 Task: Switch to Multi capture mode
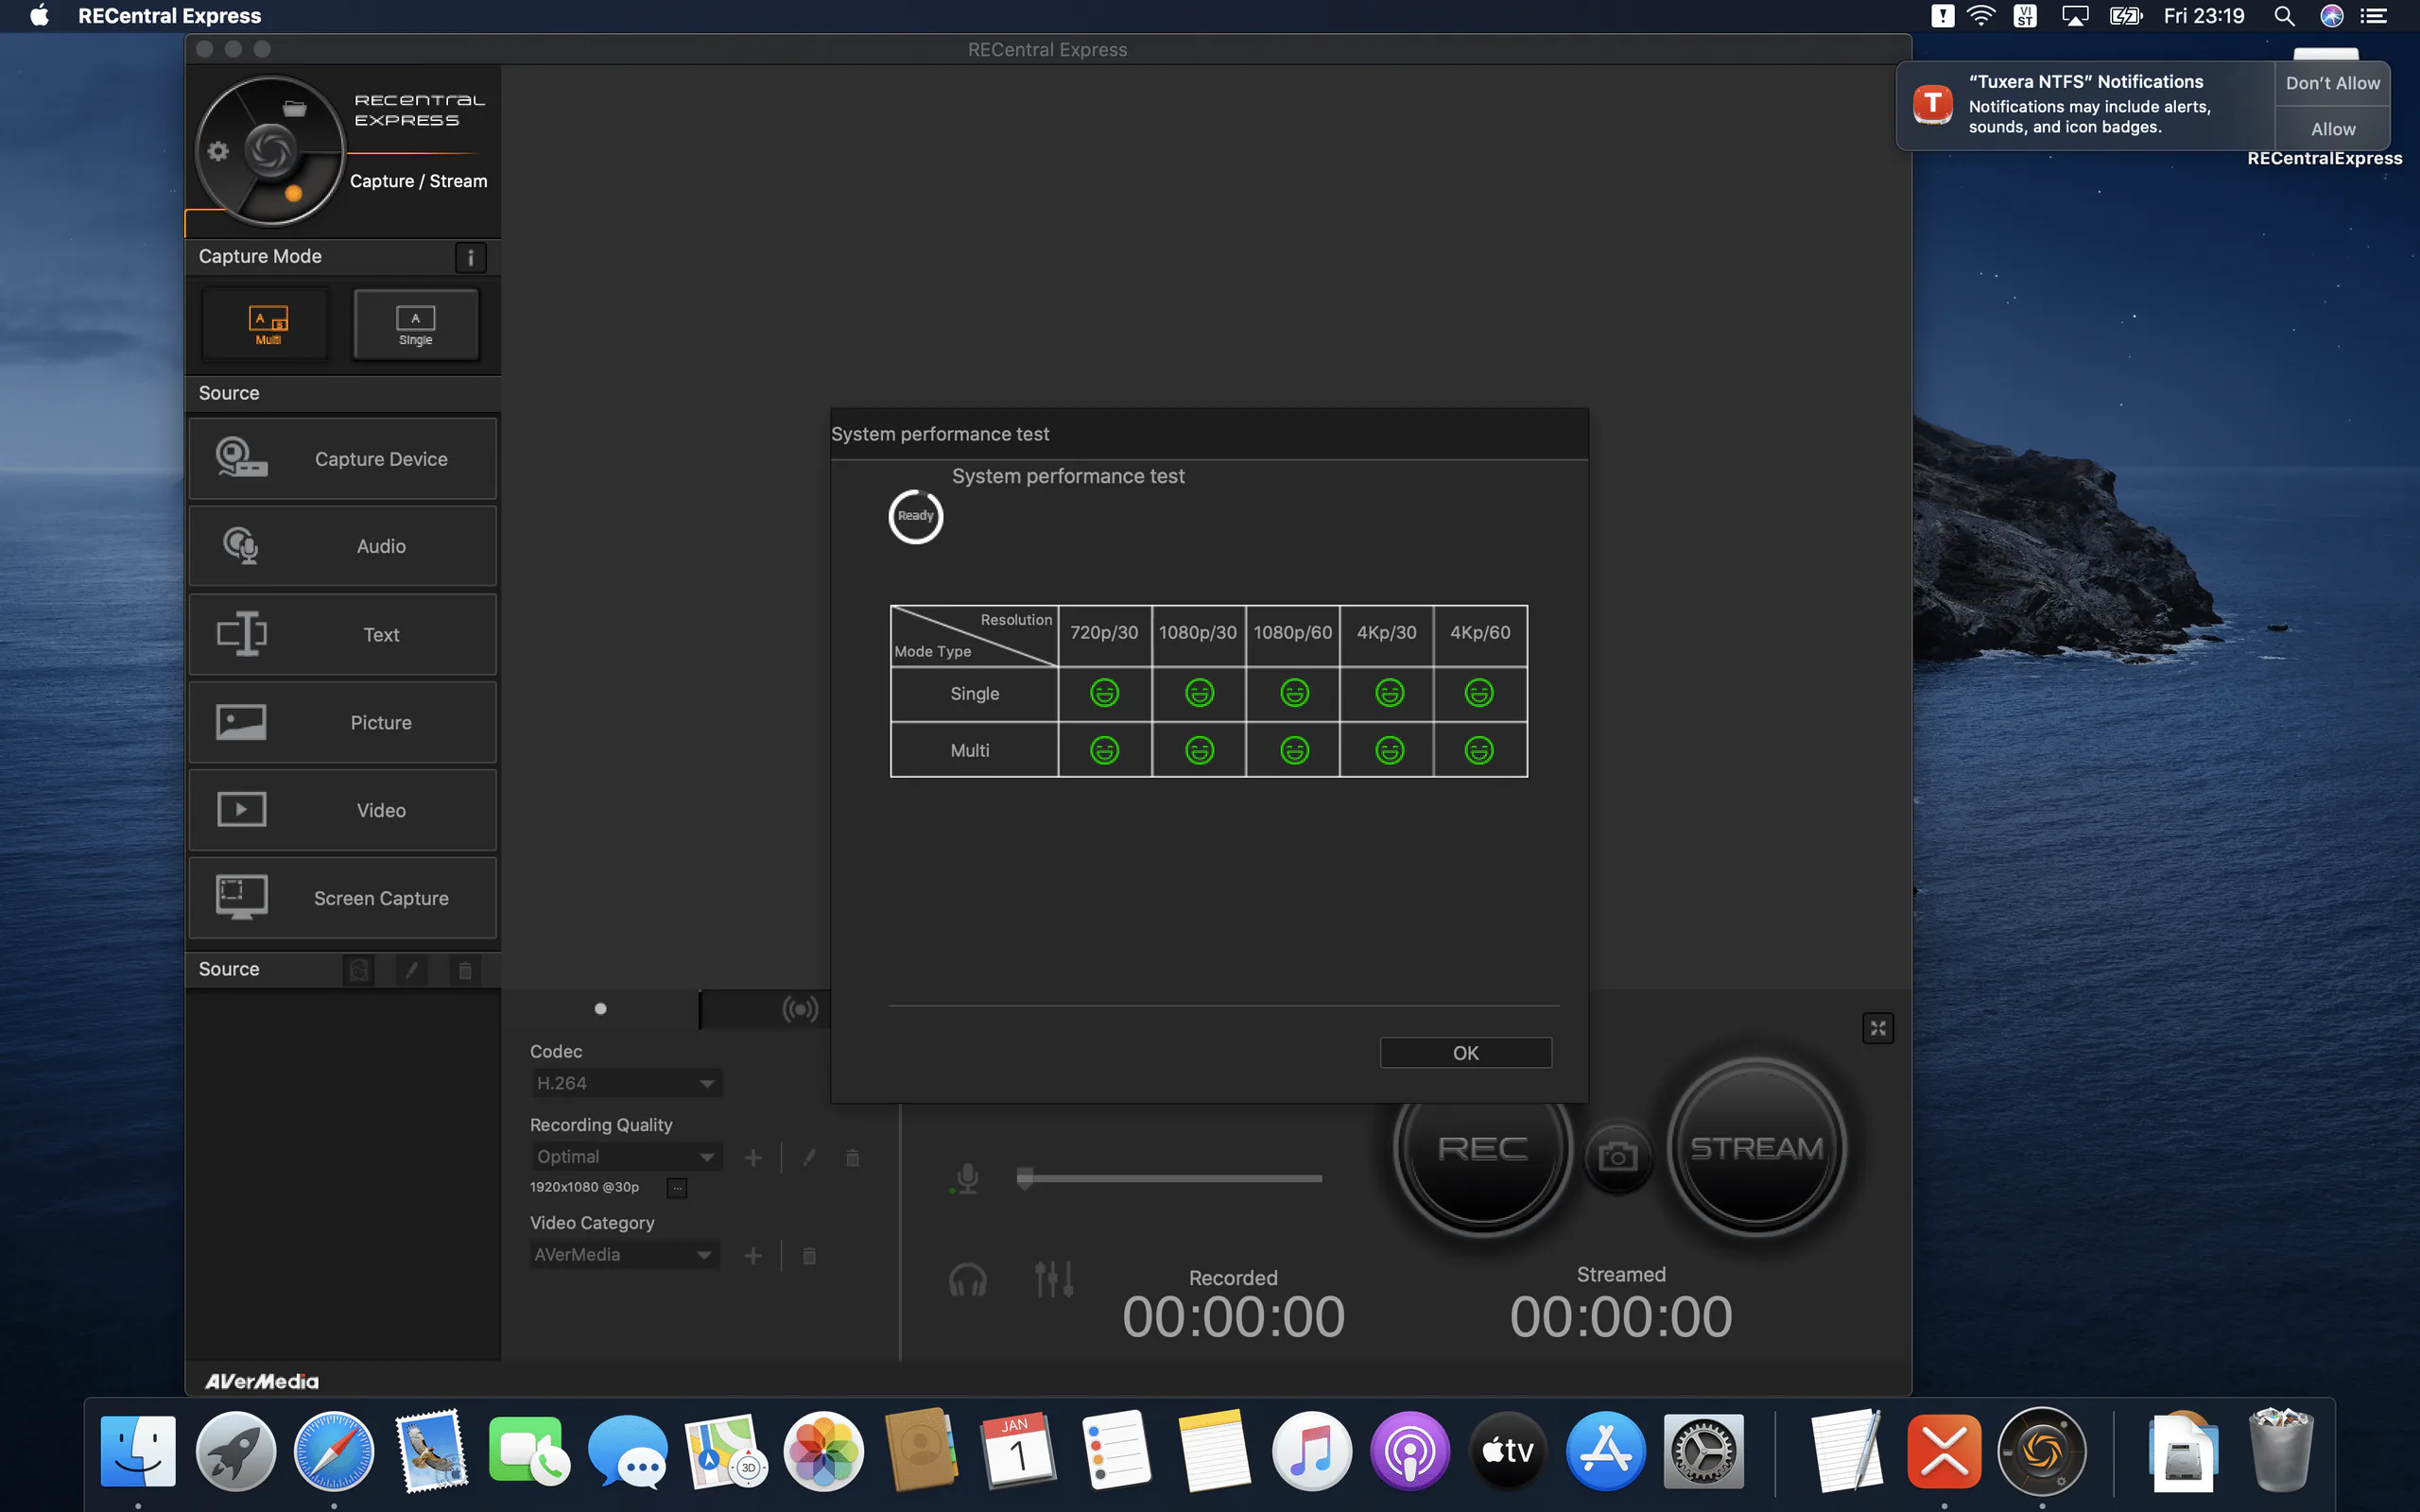click(x=267, y=324)
